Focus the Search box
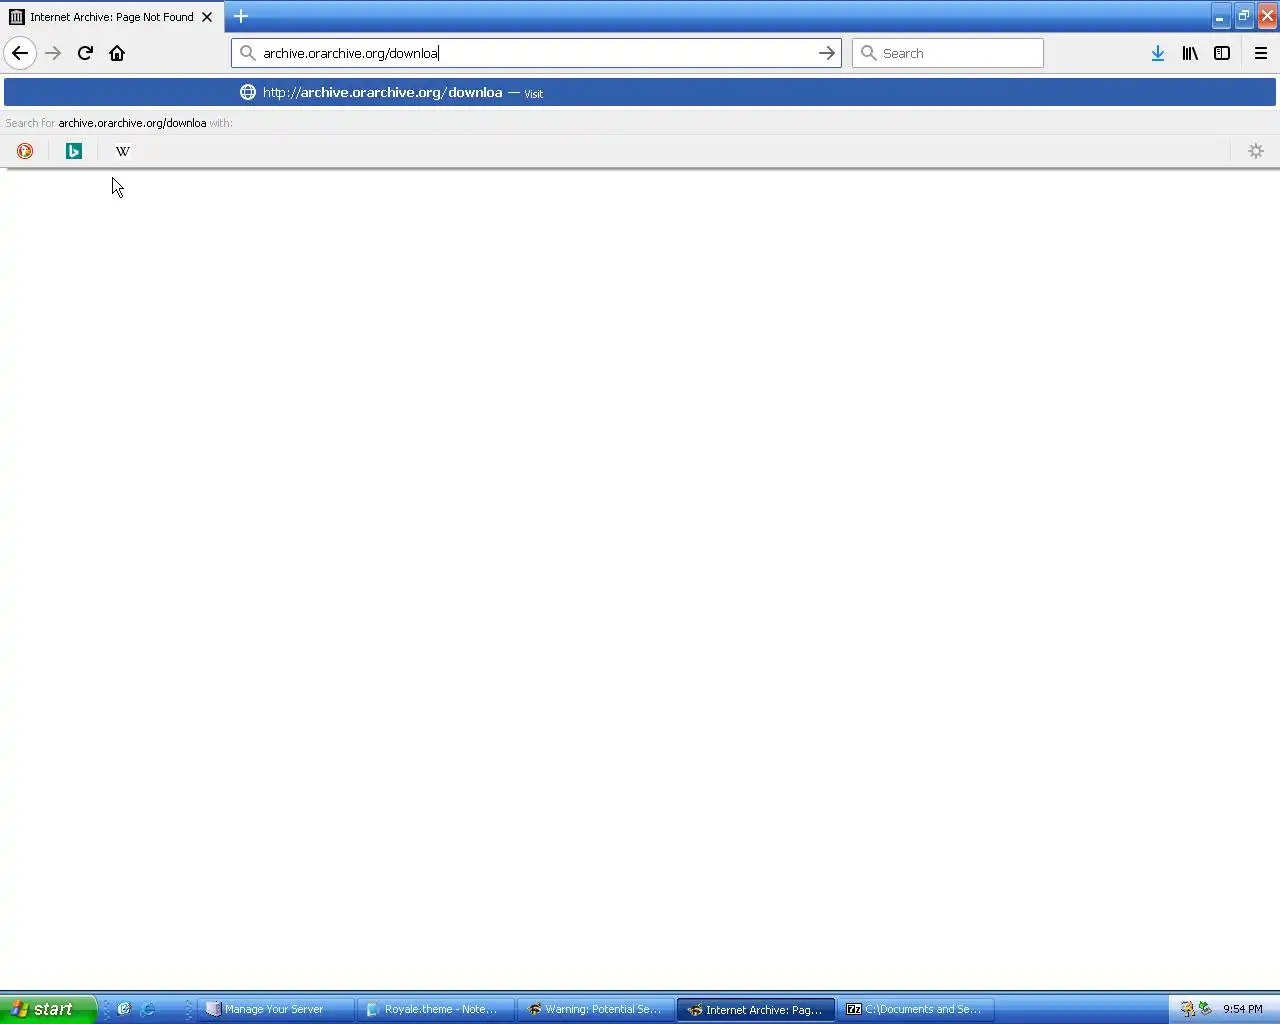Screen dimensions: 1280x1024 tap(948, 53)
